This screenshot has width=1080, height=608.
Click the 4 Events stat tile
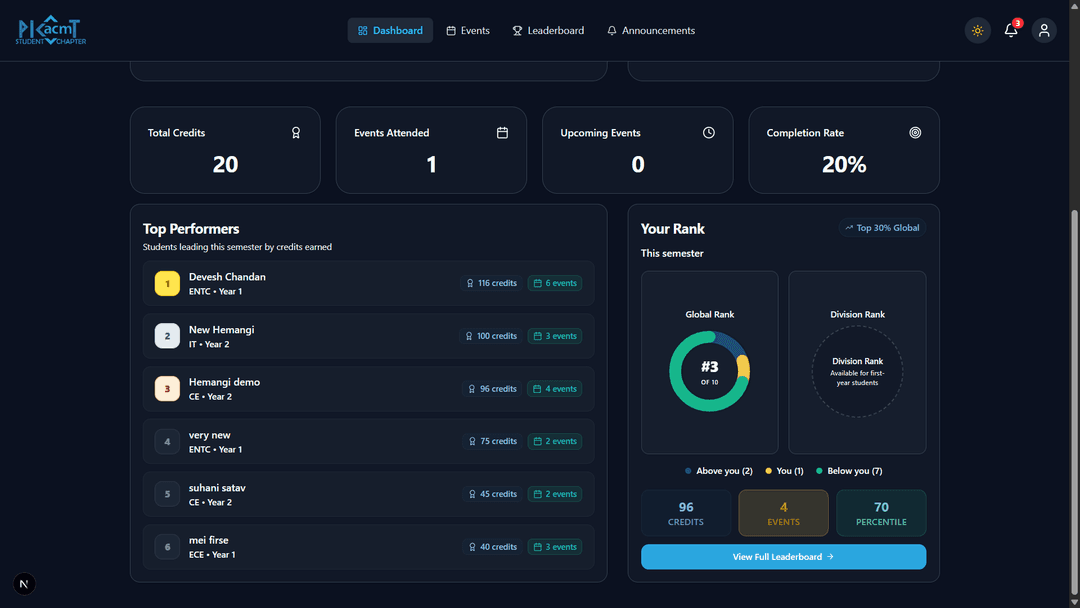(783, 513)
